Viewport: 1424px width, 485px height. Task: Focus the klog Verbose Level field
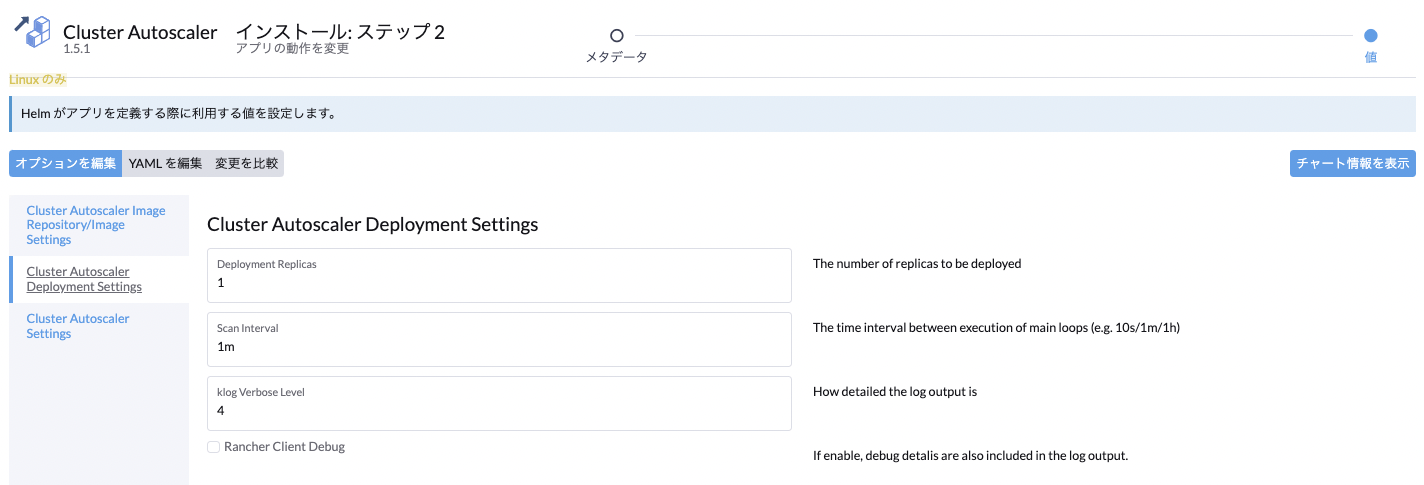click(x=499, y=403)
